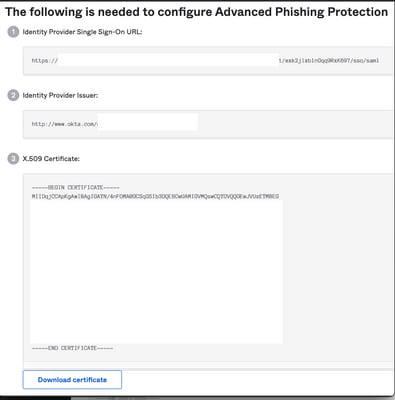The width and height of the screenshot is (395, 400).
Task: Click the END CERTIFICATE line
Action: tap(72, 348)
